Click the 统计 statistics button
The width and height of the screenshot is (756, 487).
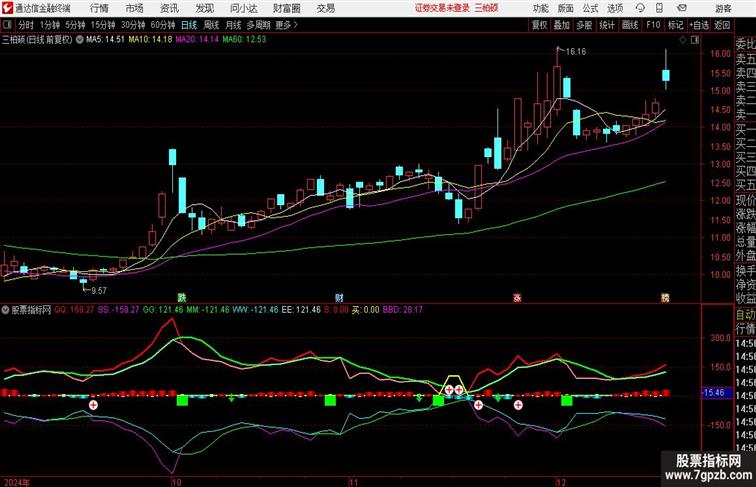tap(607, 25)
